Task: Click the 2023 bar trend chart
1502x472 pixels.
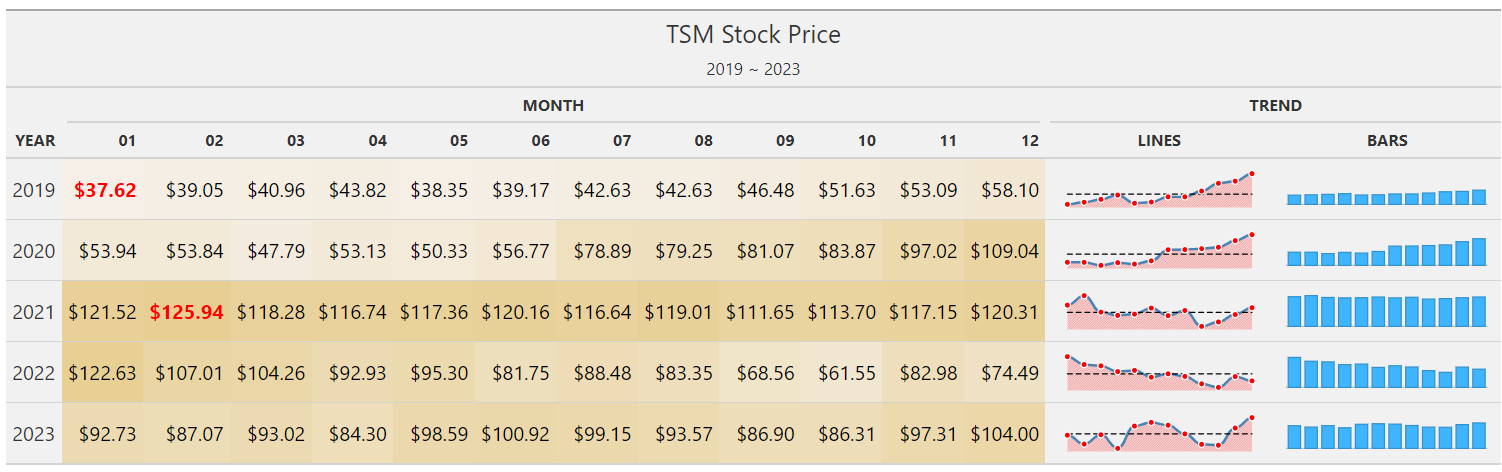Action: pos(1386,435)
